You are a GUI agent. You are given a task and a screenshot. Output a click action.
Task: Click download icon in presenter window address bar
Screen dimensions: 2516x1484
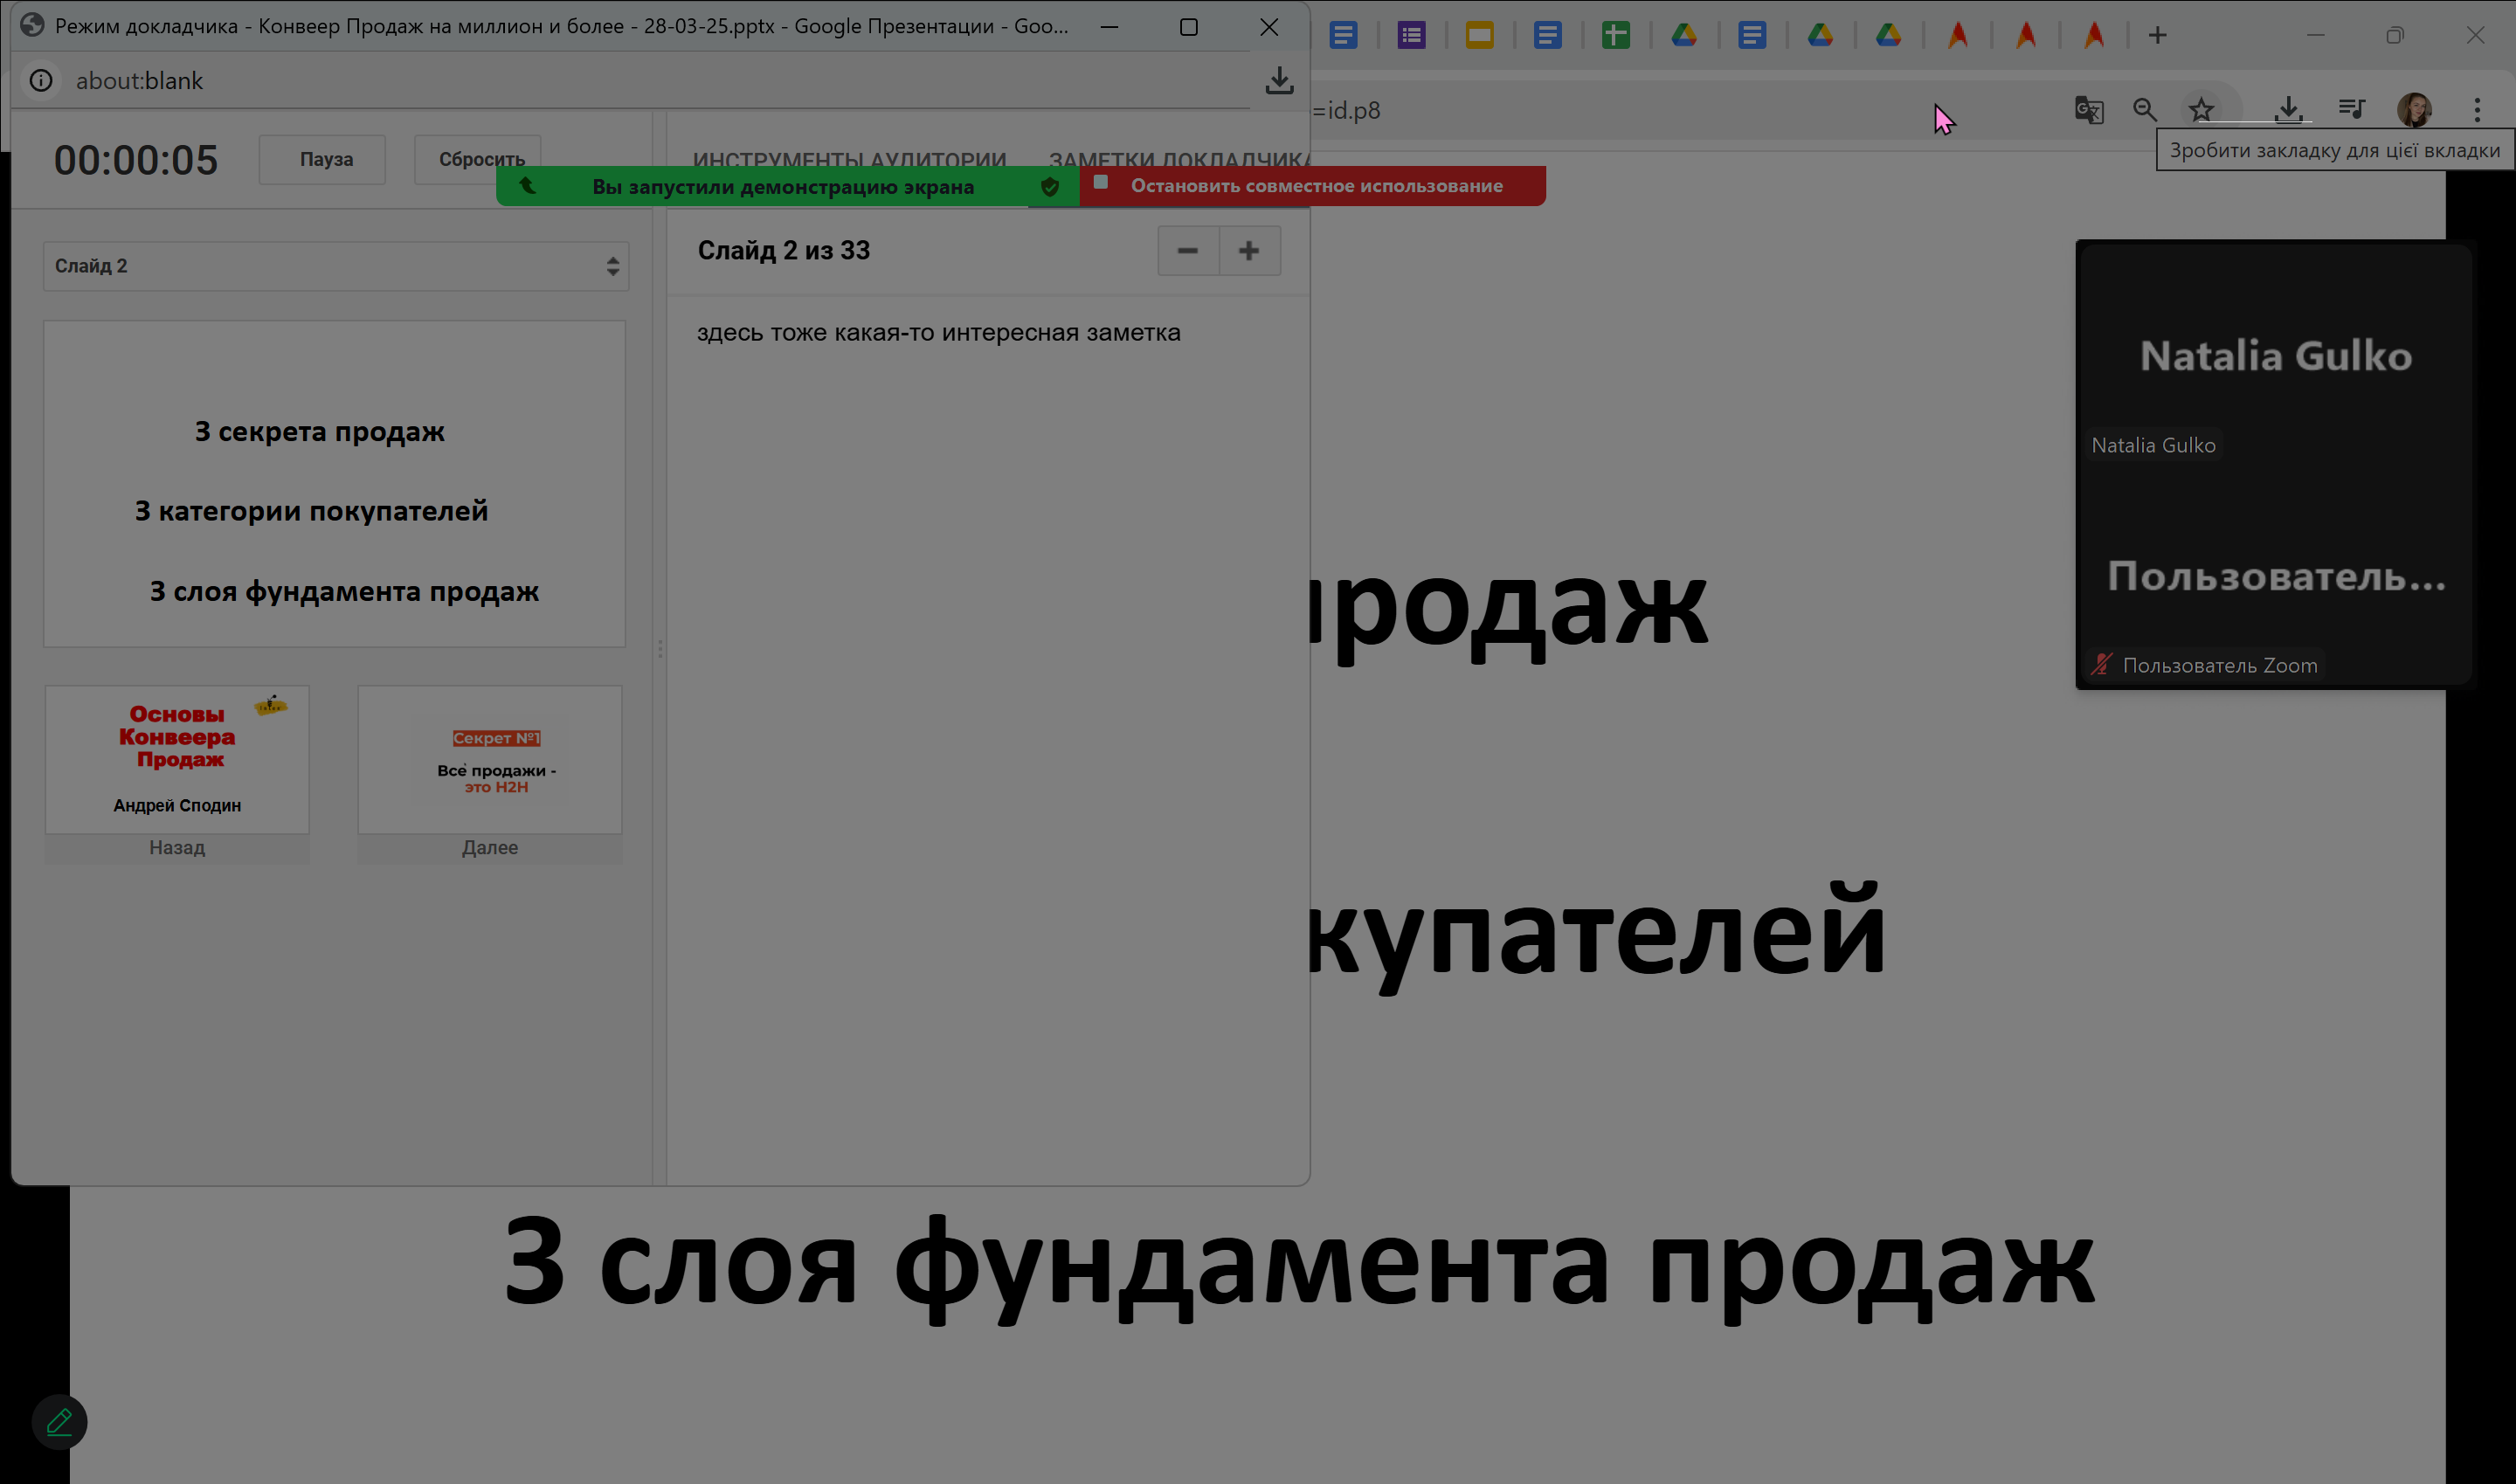pyautogui.click(x=1279, y=80)
